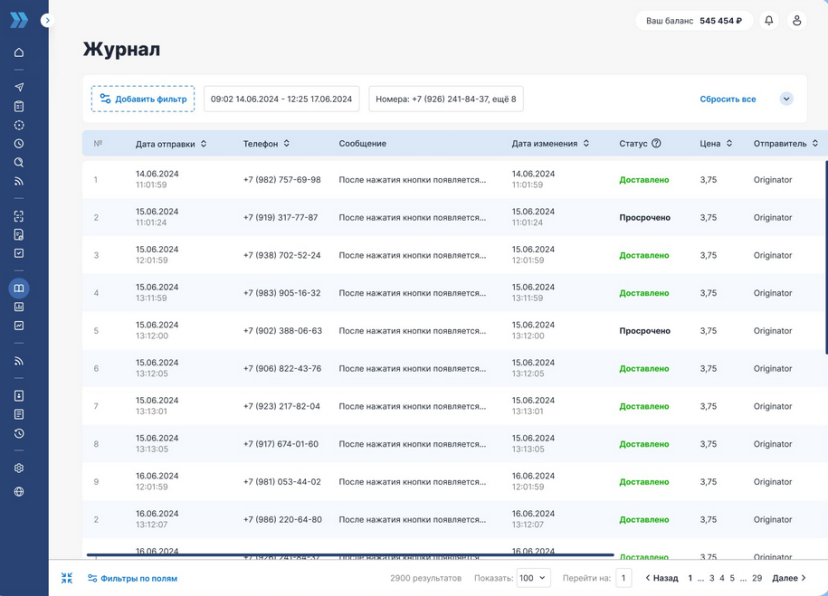828x596 pixels.
Task: Click the Ваш баланс 545 454 ₽ pill
Action: (694, 21)
